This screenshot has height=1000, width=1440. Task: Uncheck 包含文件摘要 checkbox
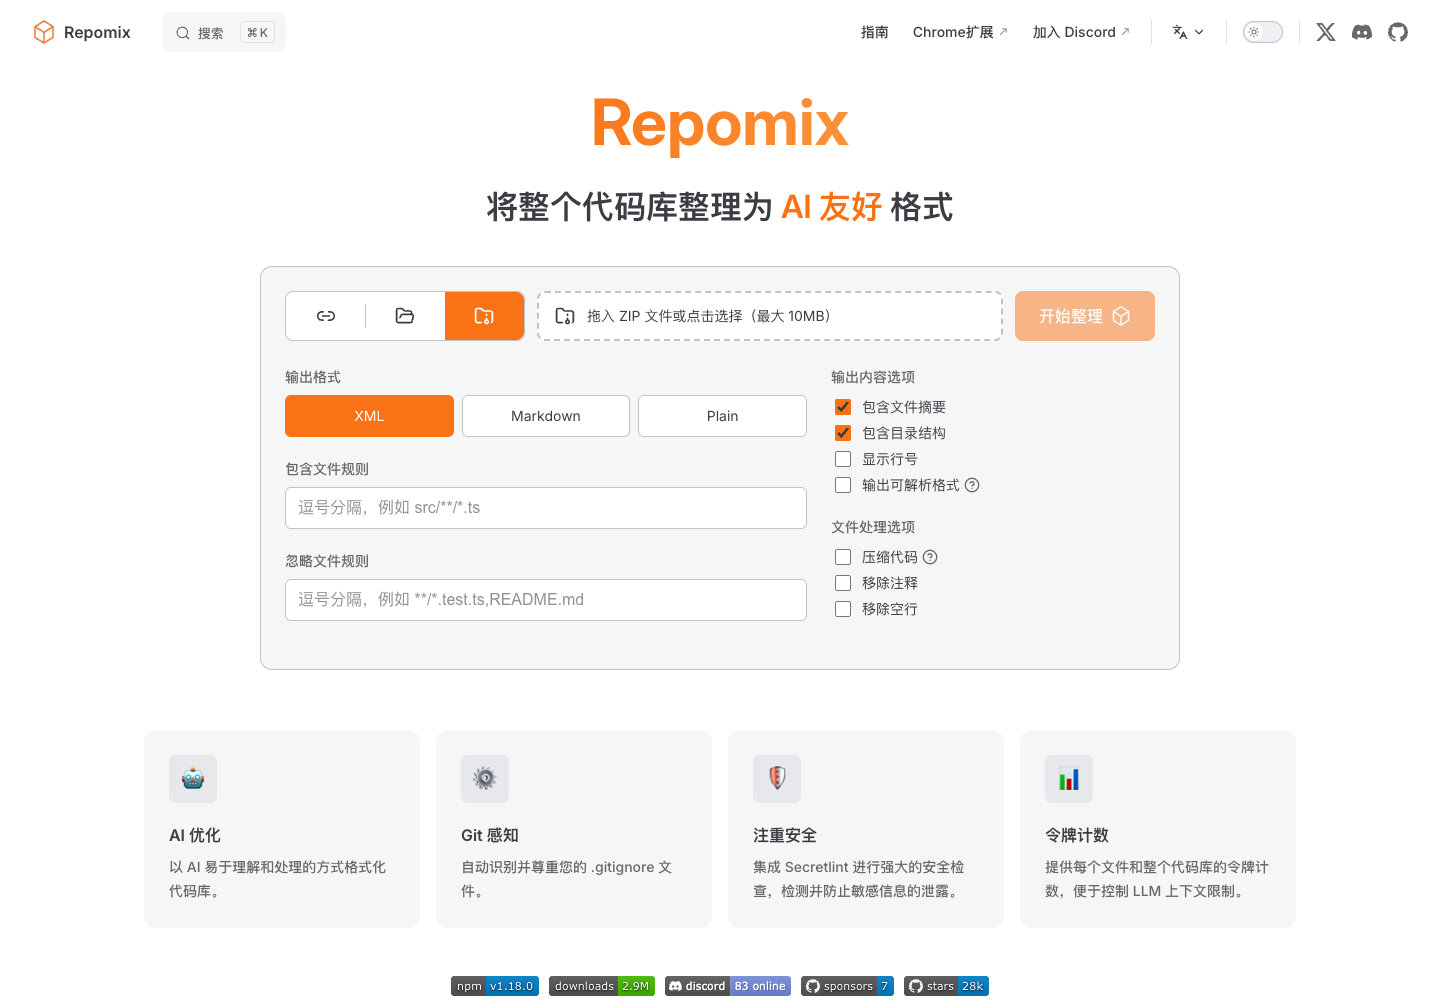coord(843,407)
